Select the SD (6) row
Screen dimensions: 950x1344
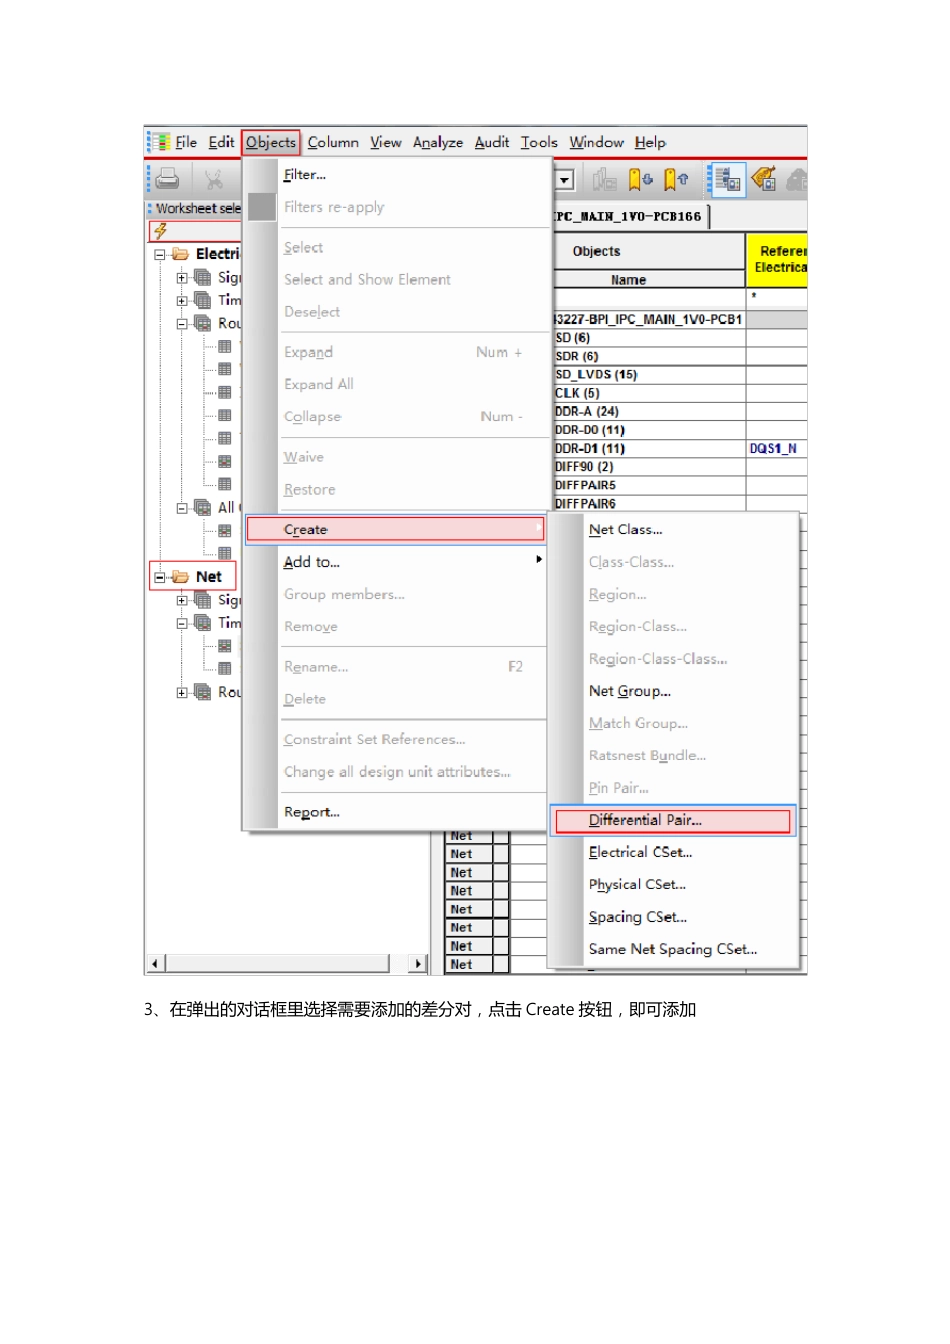(x=649, y=338)
